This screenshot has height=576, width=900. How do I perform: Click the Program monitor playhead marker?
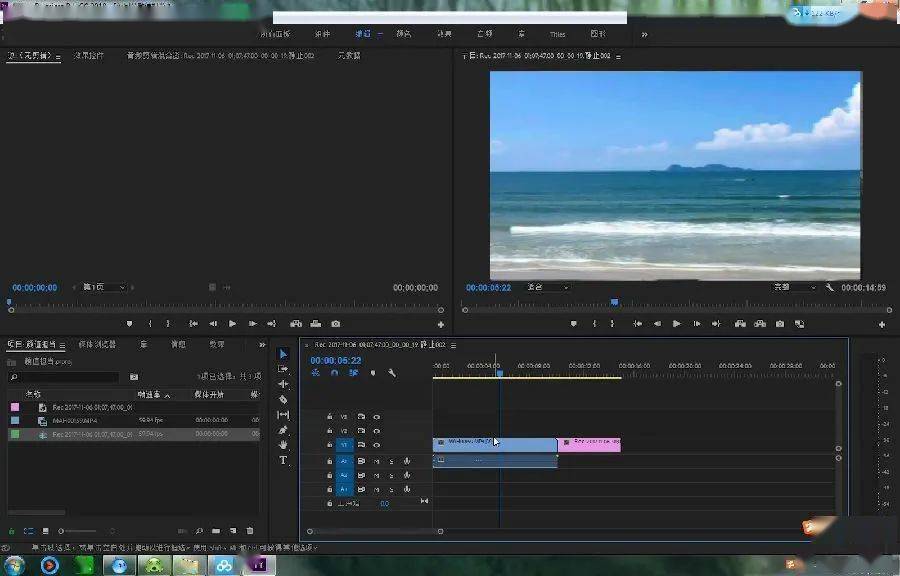(614, 302)
